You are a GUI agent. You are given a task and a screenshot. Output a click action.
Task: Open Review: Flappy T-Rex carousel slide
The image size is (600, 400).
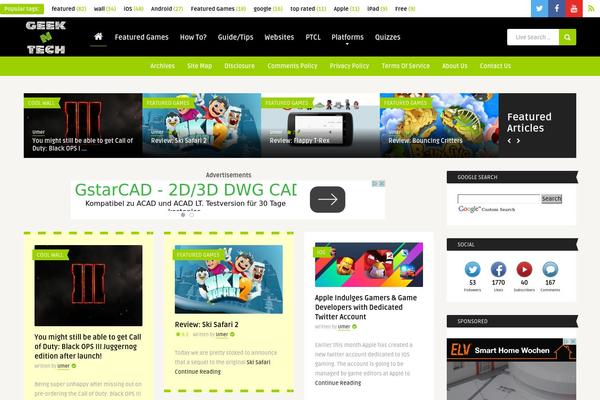320,125
